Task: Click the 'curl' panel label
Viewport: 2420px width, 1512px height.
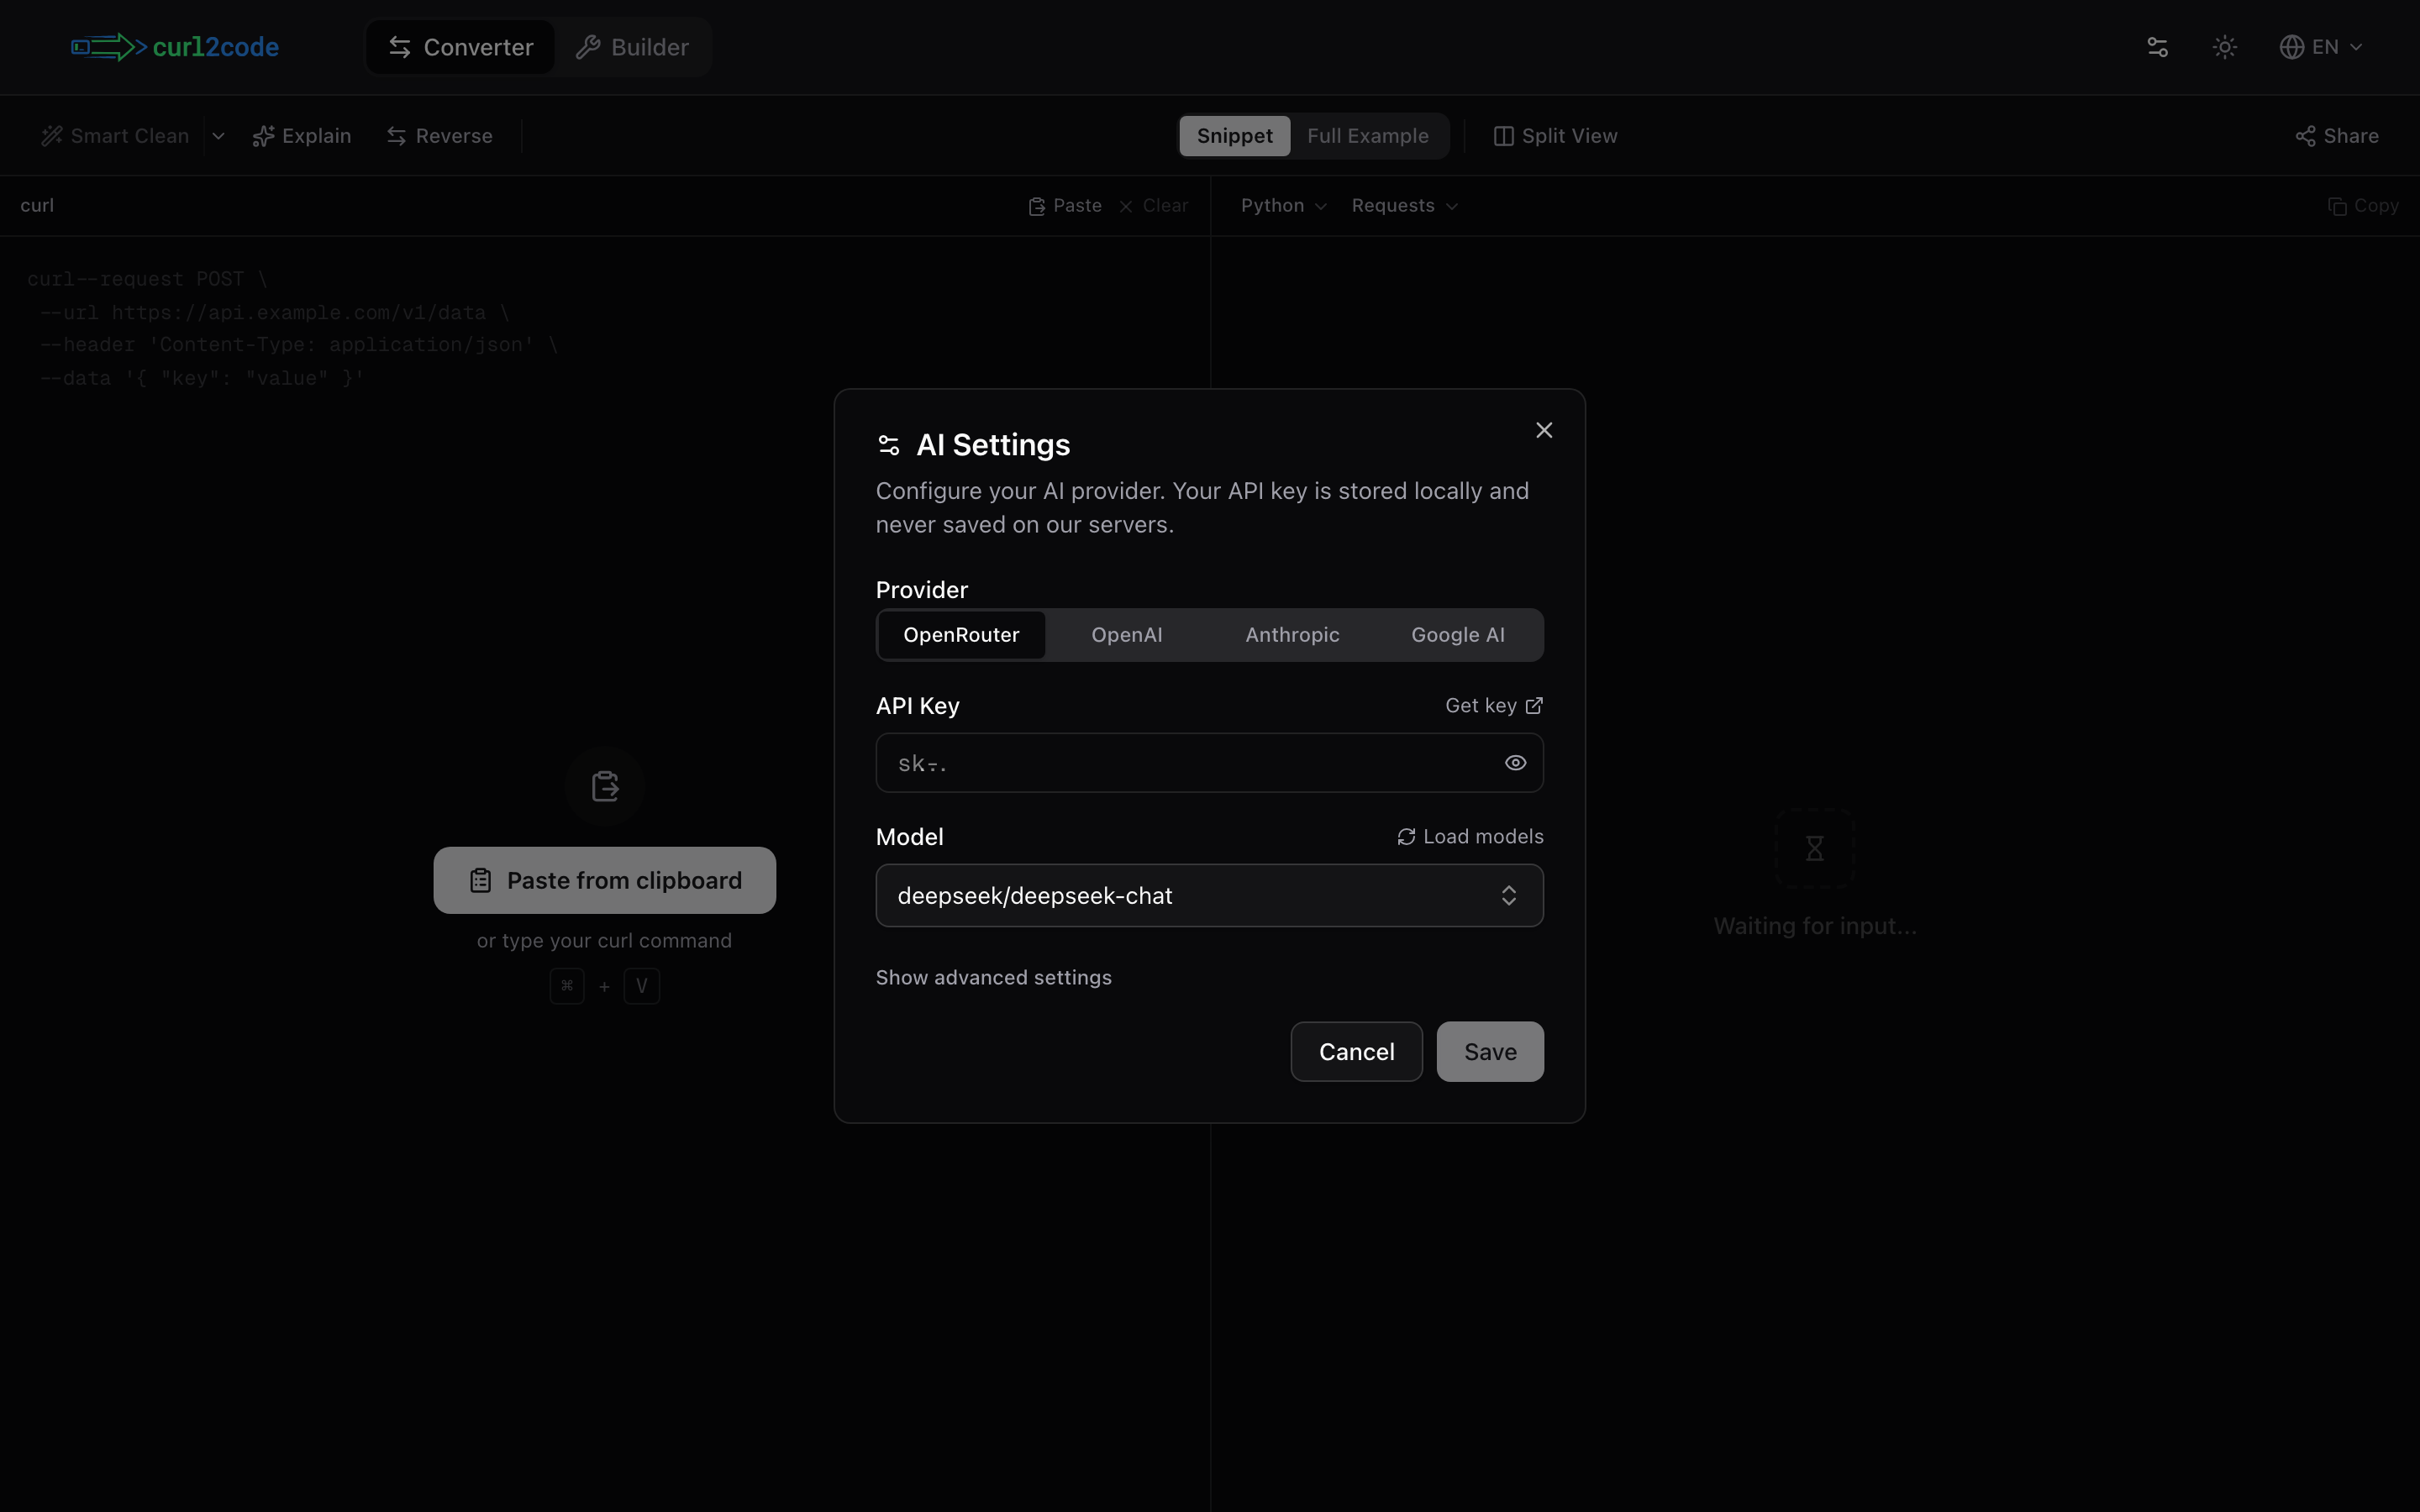Action: pyautogui.click(x=37, y=206)
